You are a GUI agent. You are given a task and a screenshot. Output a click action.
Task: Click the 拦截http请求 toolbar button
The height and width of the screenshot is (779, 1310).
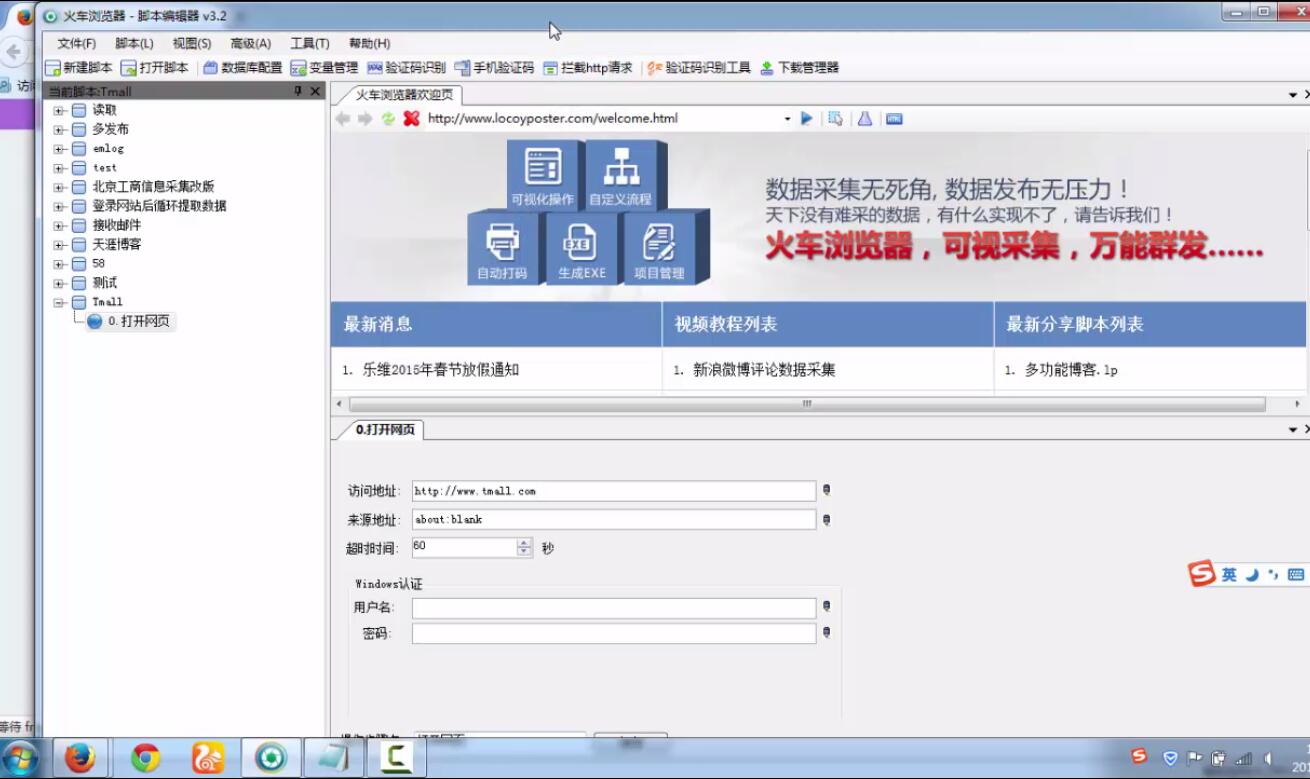(x=588, y=68)
